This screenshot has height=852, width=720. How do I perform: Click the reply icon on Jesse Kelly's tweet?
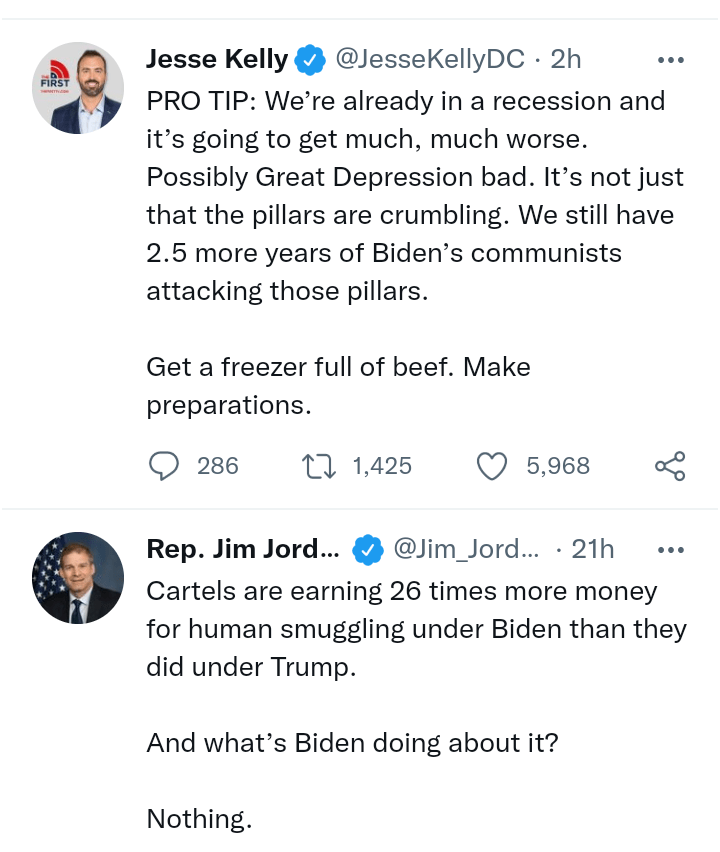(164, 466)
